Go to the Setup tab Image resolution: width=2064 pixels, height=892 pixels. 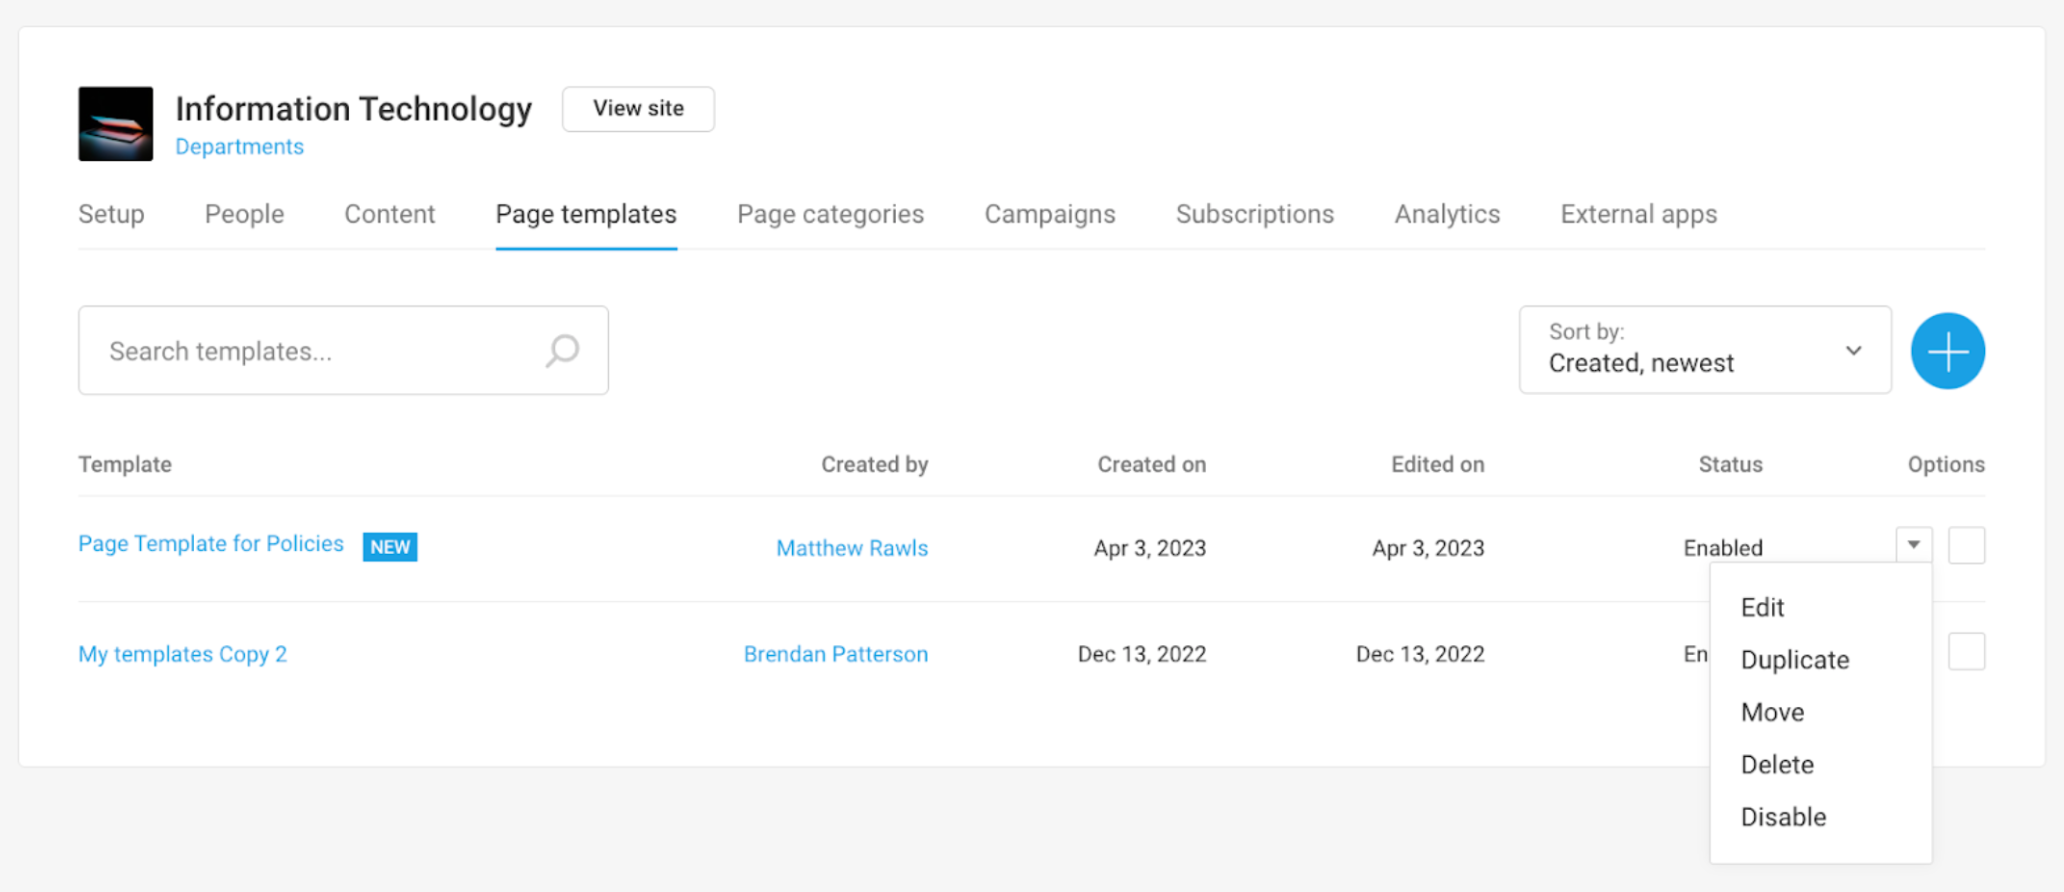tap(111, 214)
